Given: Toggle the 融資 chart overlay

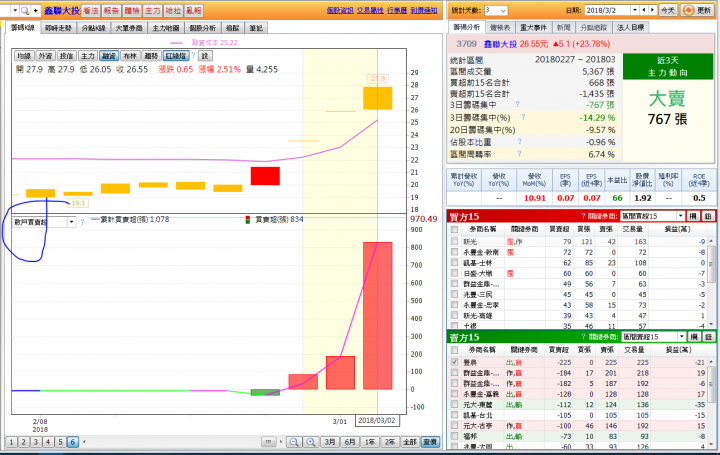Looking at the screenshot, I should tap(109, 56).
